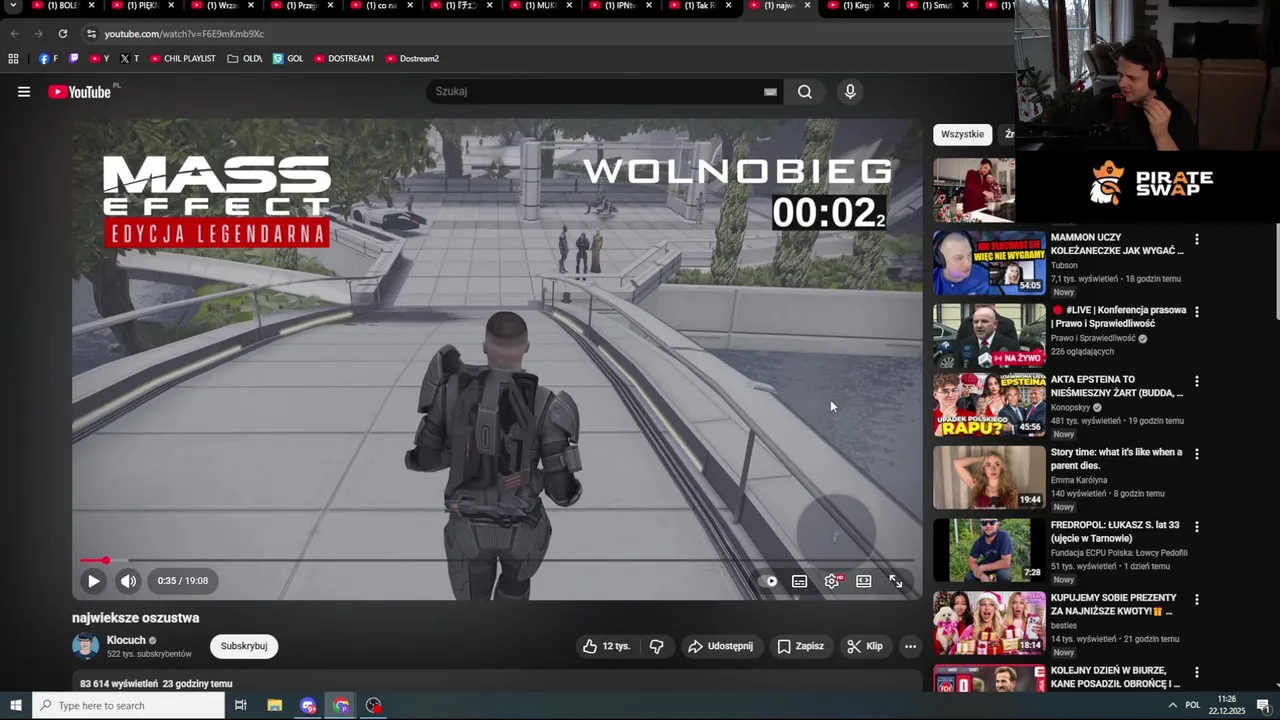Go to YouTube home via logo

(79, 92)
